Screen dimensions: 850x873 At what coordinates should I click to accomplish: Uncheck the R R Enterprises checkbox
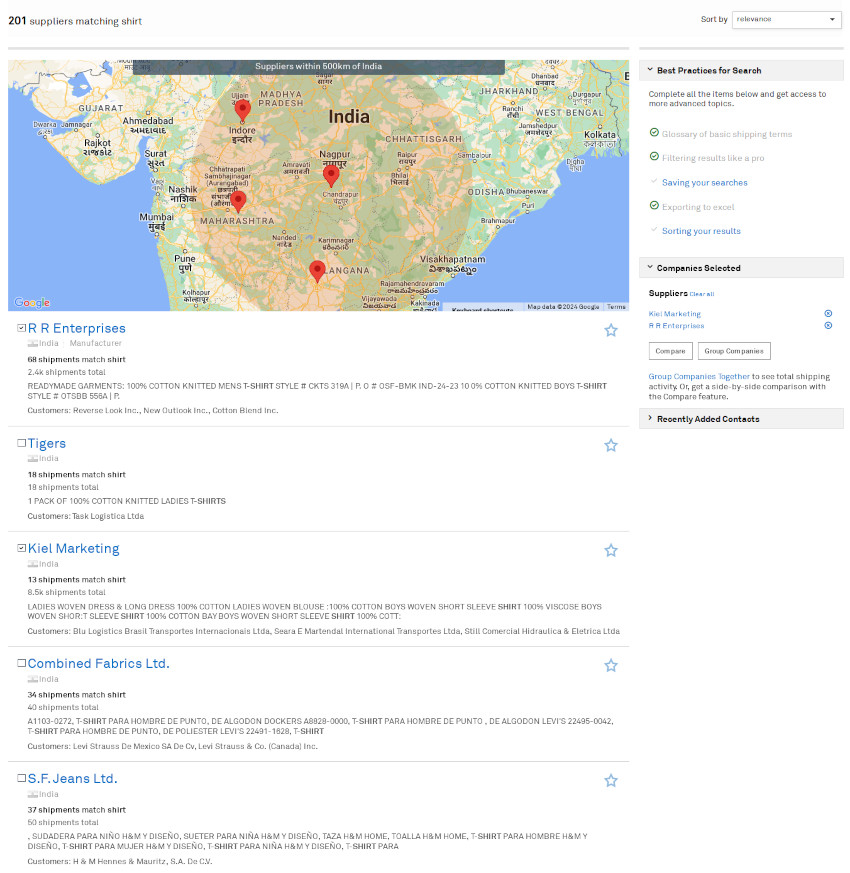(21, 327)
